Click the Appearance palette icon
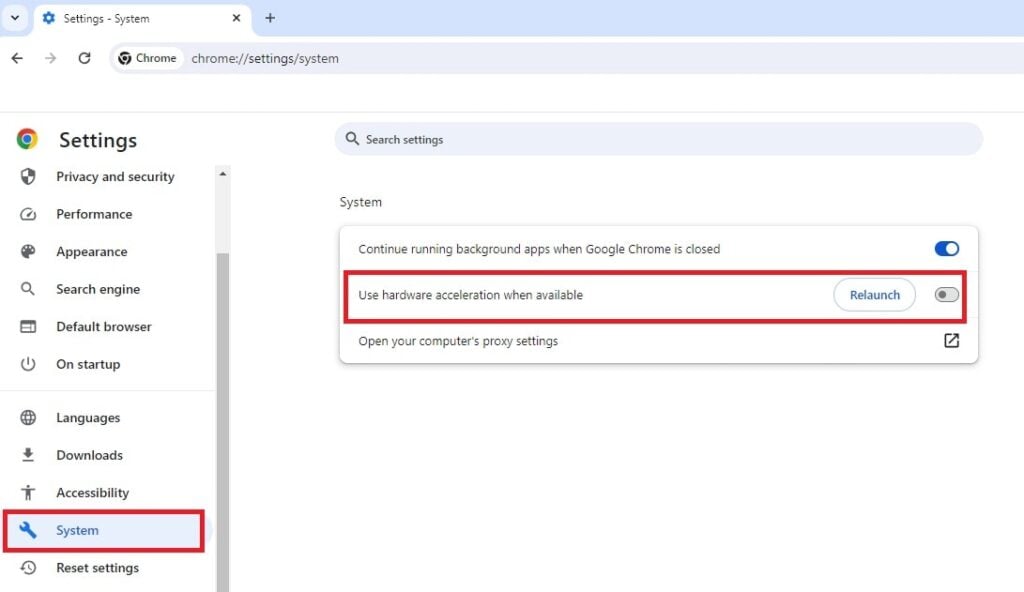The image size is (1024, 592). tap(28, 252)
